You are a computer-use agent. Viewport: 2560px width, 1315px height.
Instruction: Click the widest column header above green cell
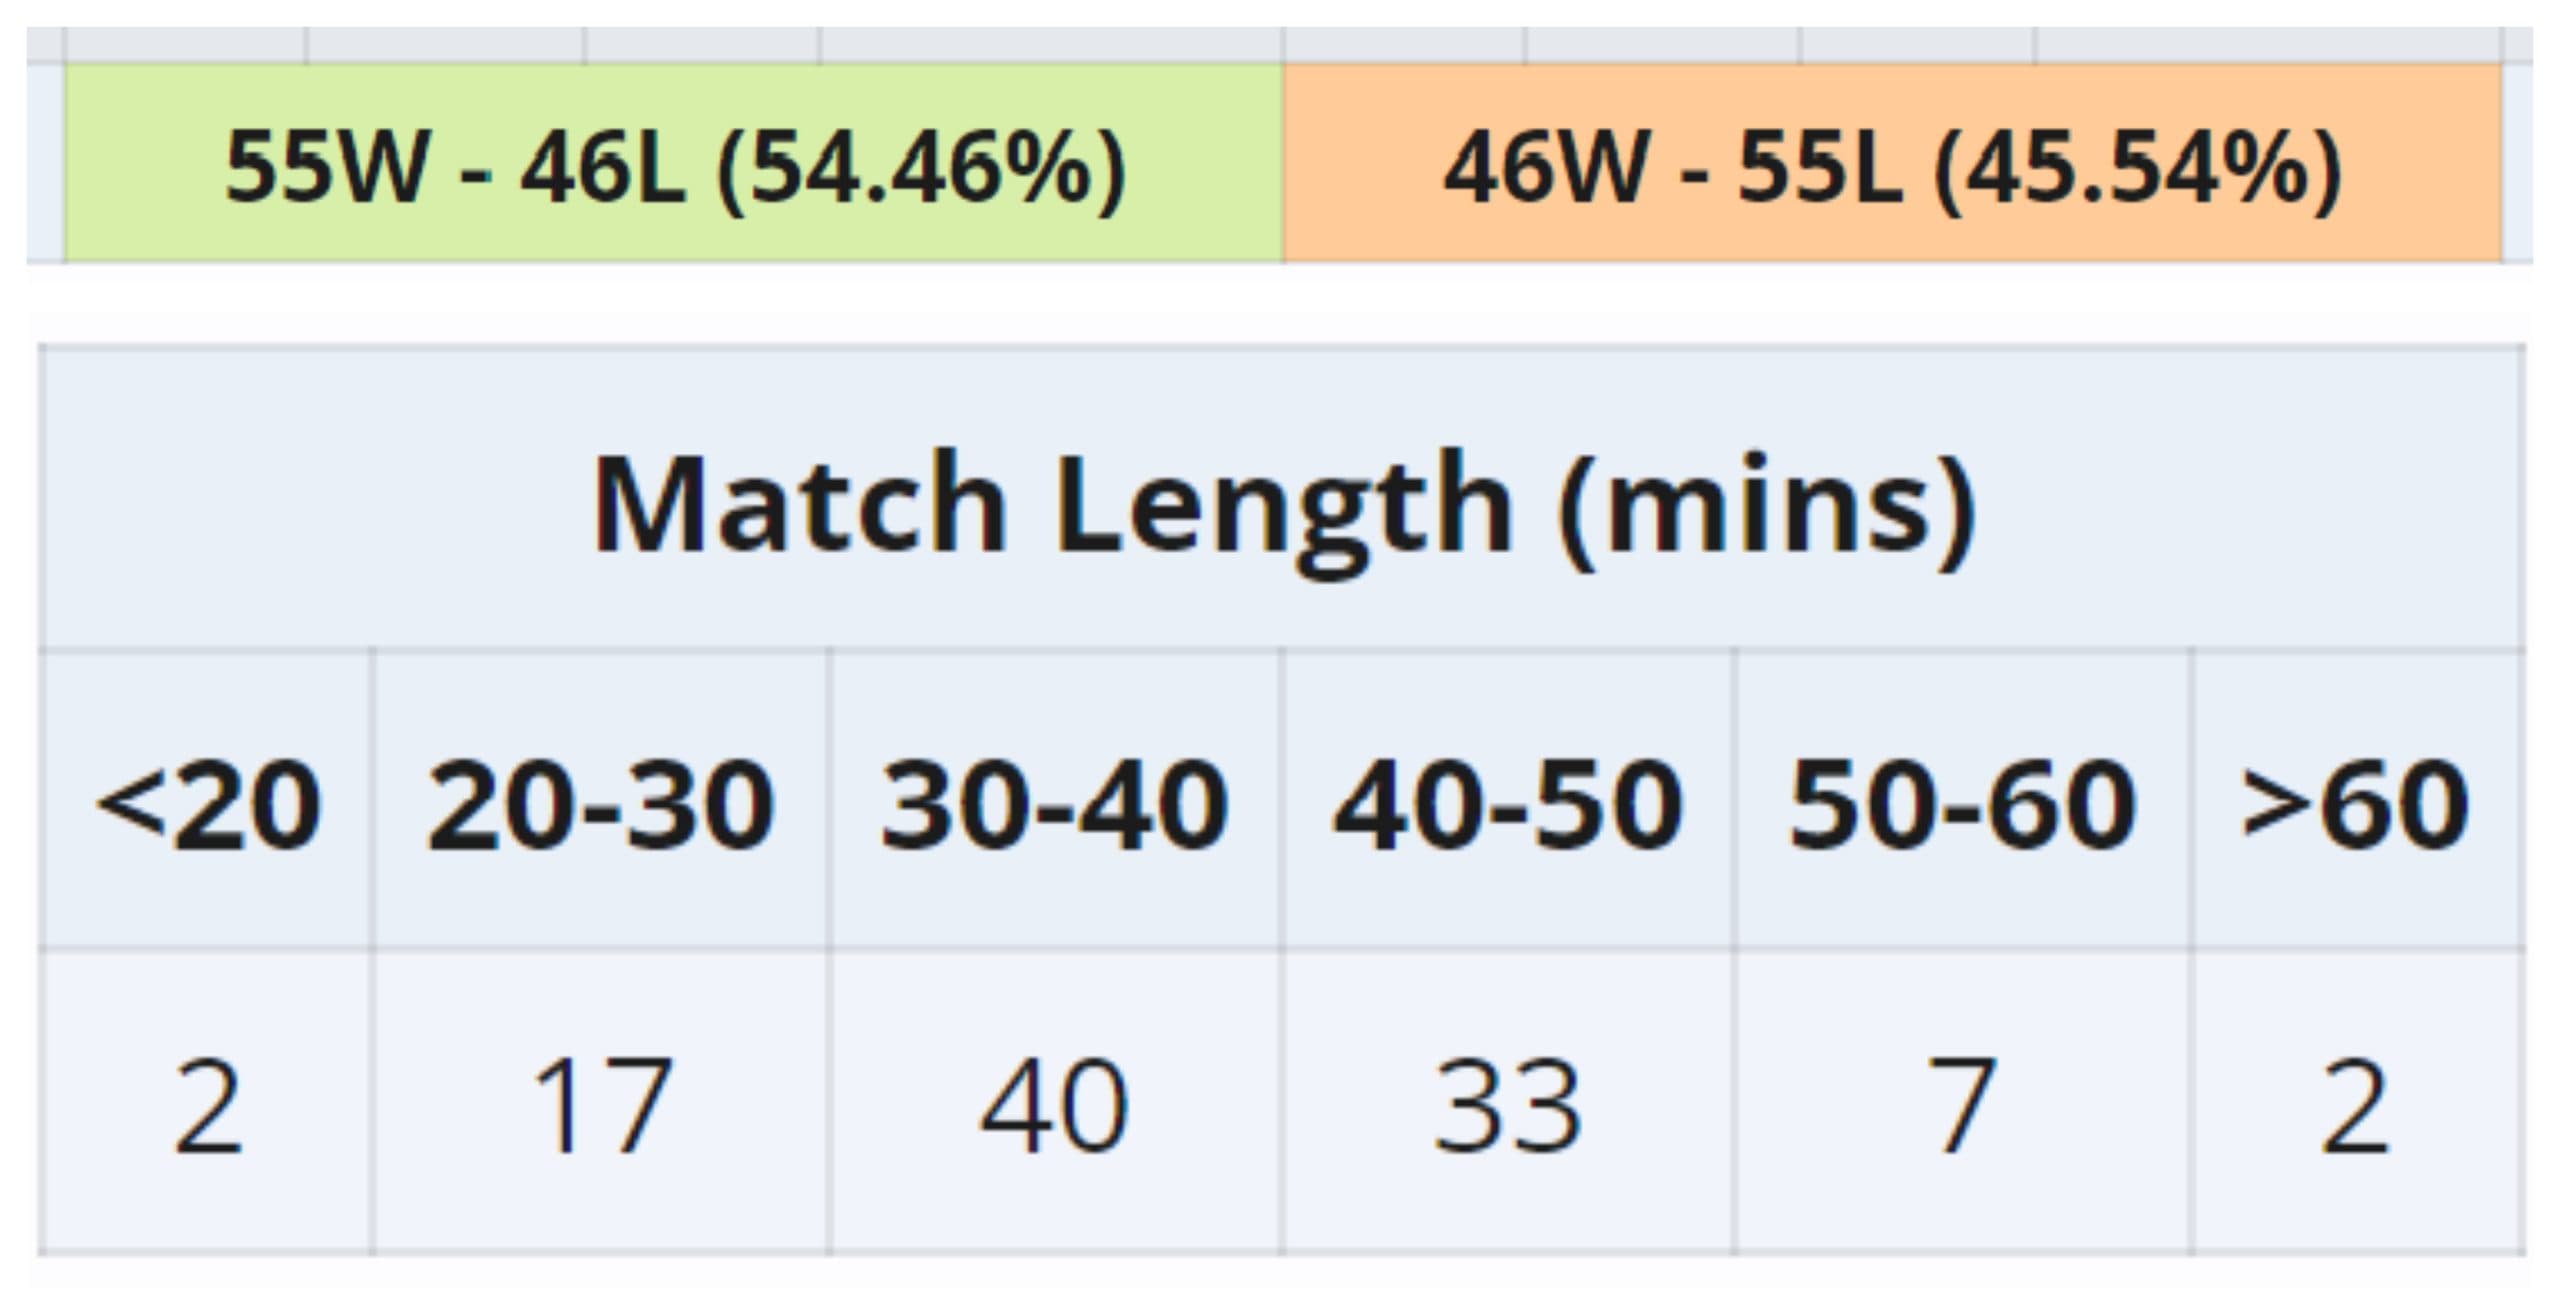pos(1051,45)
